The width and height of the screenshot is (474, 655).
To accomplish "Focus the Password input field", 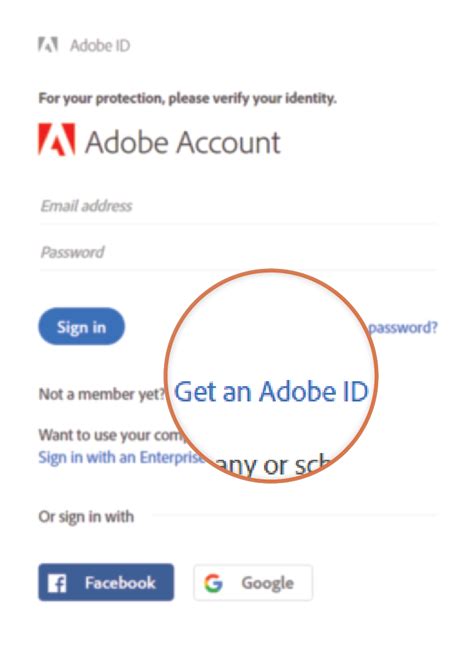I will click(x=238, y=252).
